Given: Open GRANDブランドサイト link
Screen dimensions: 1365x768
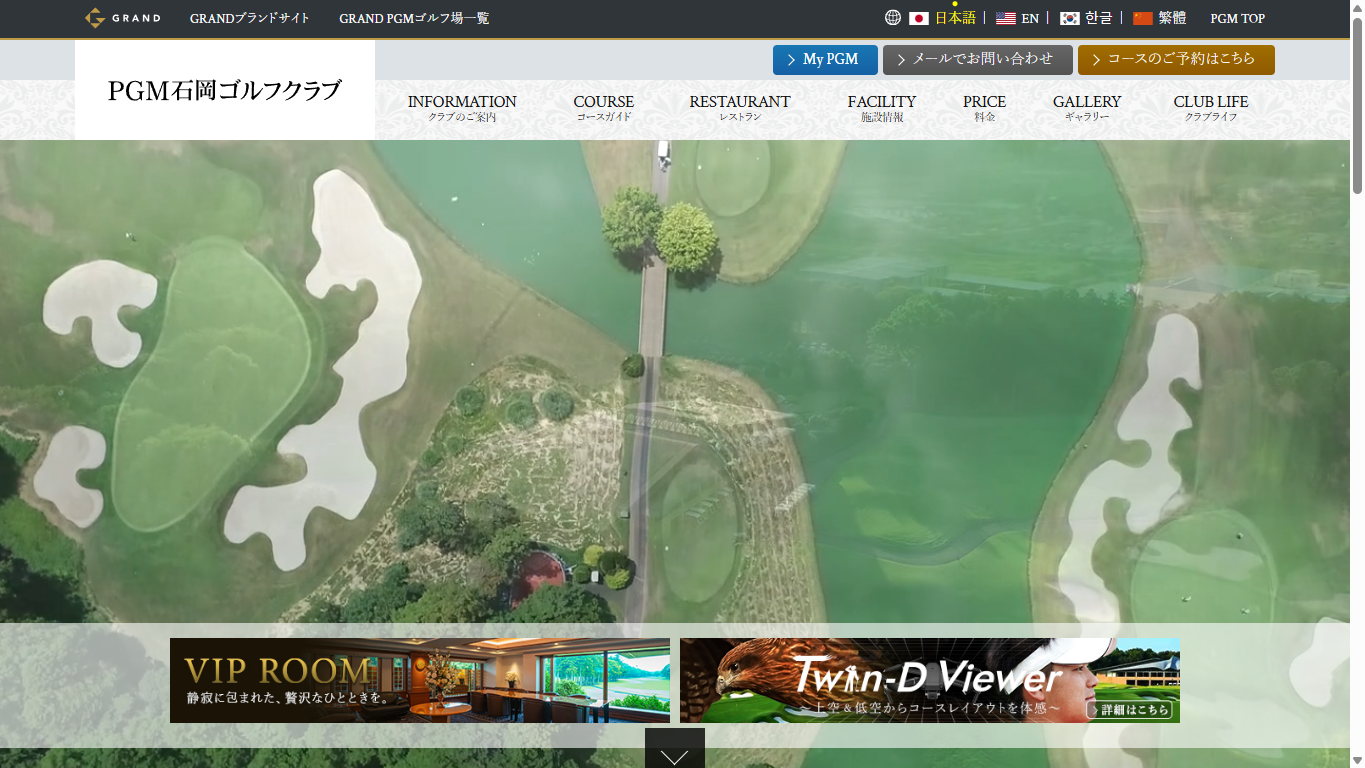Looking at the screenshot, I should (250, 18).
